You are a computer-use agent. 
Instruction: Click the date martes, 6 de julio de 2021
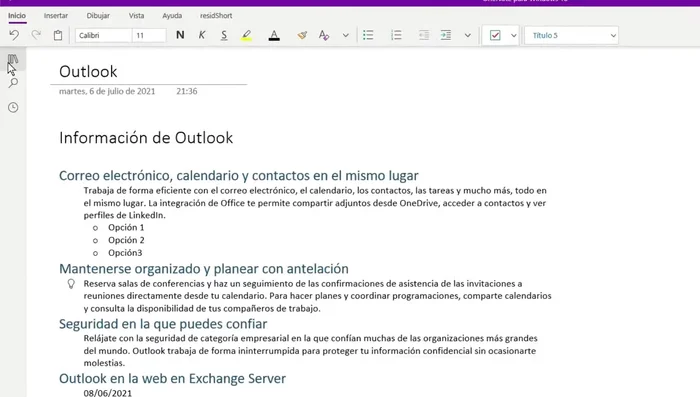point(107,91)
